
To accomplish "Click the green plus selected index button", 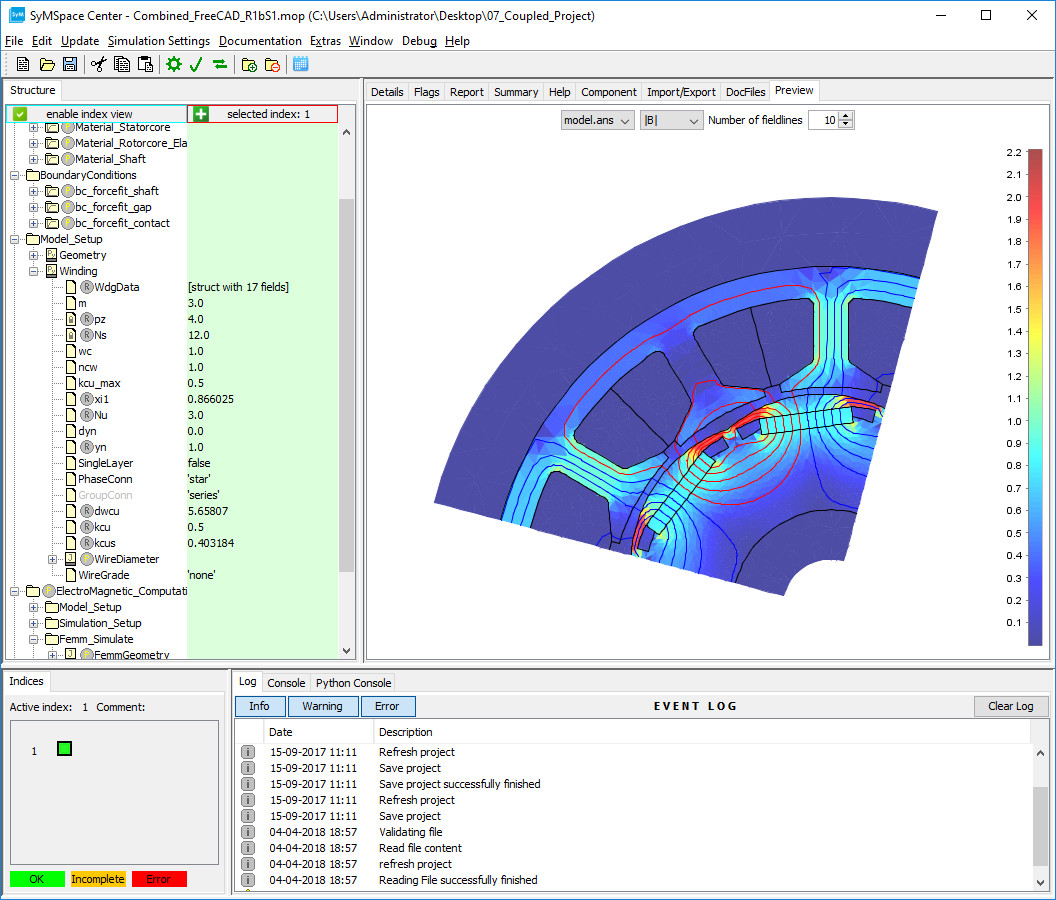I will [201, 114].
